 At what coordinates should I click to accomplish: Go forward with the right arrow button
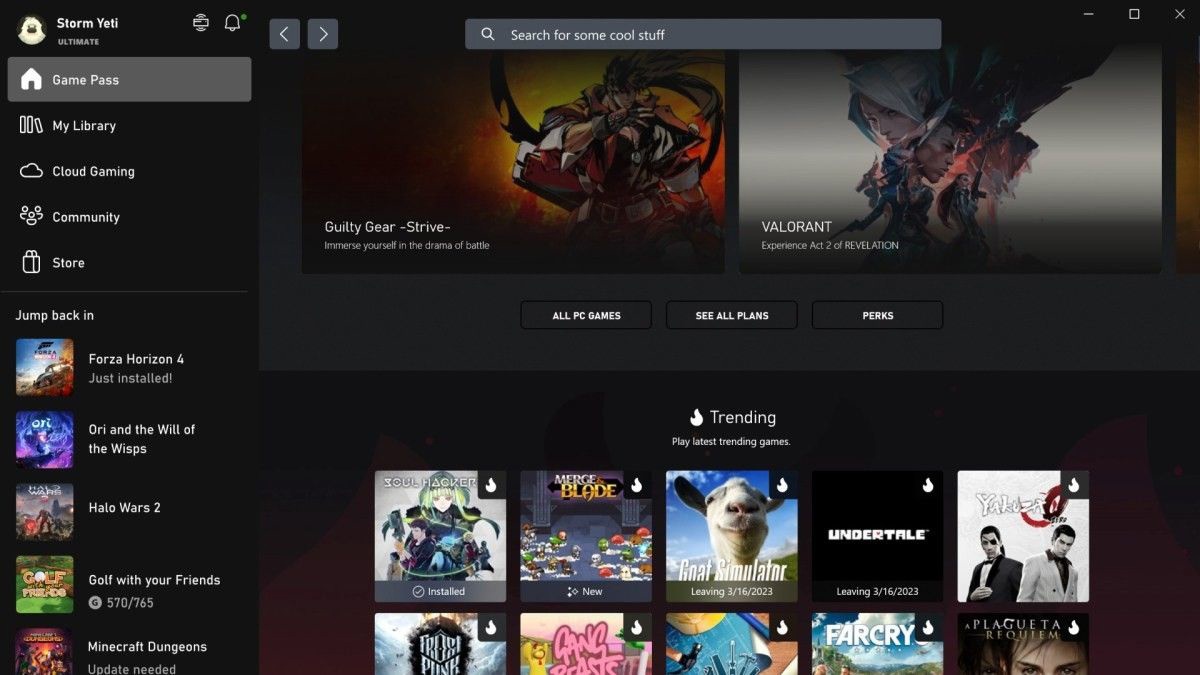tap(323, 34)
